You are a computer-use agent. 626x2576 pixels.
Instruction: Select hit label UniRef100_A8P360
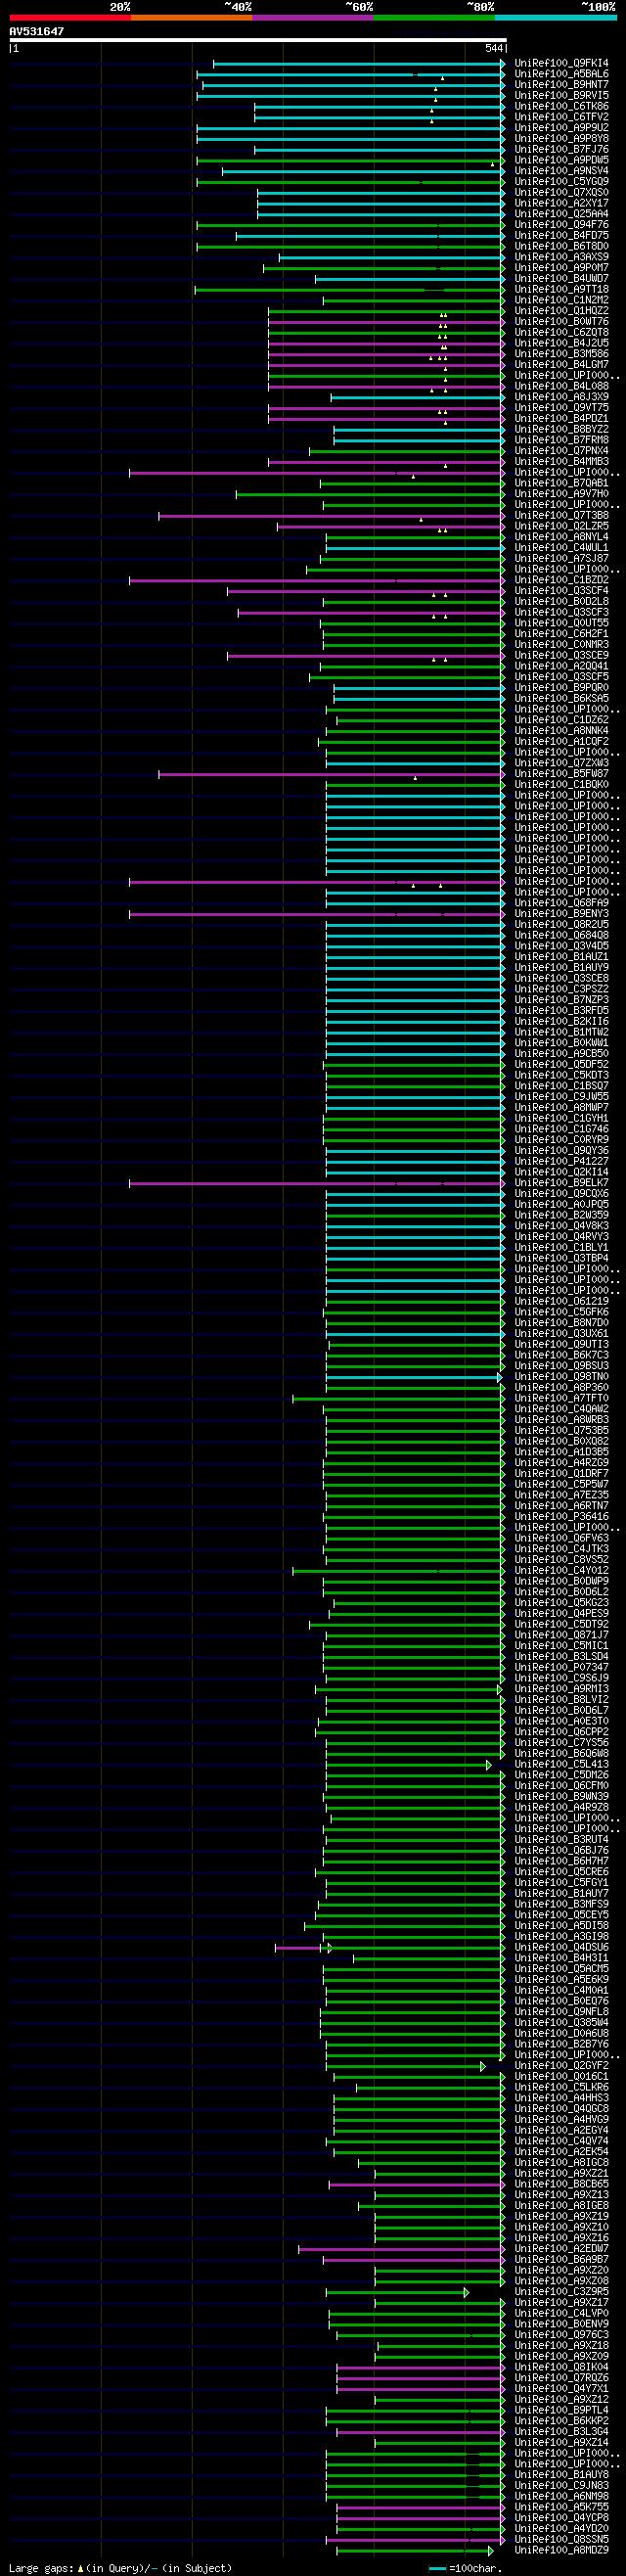point(561,1387)
